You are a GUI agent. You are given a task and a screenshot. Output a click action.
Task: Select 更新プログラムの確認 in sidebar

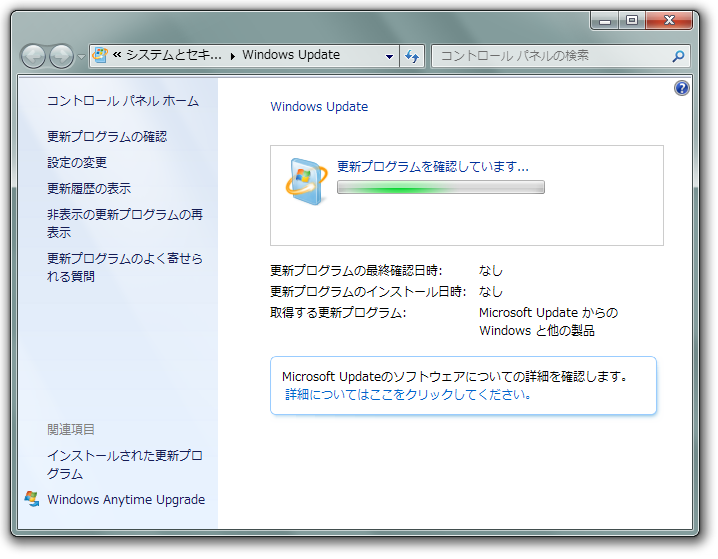[107, 136]
